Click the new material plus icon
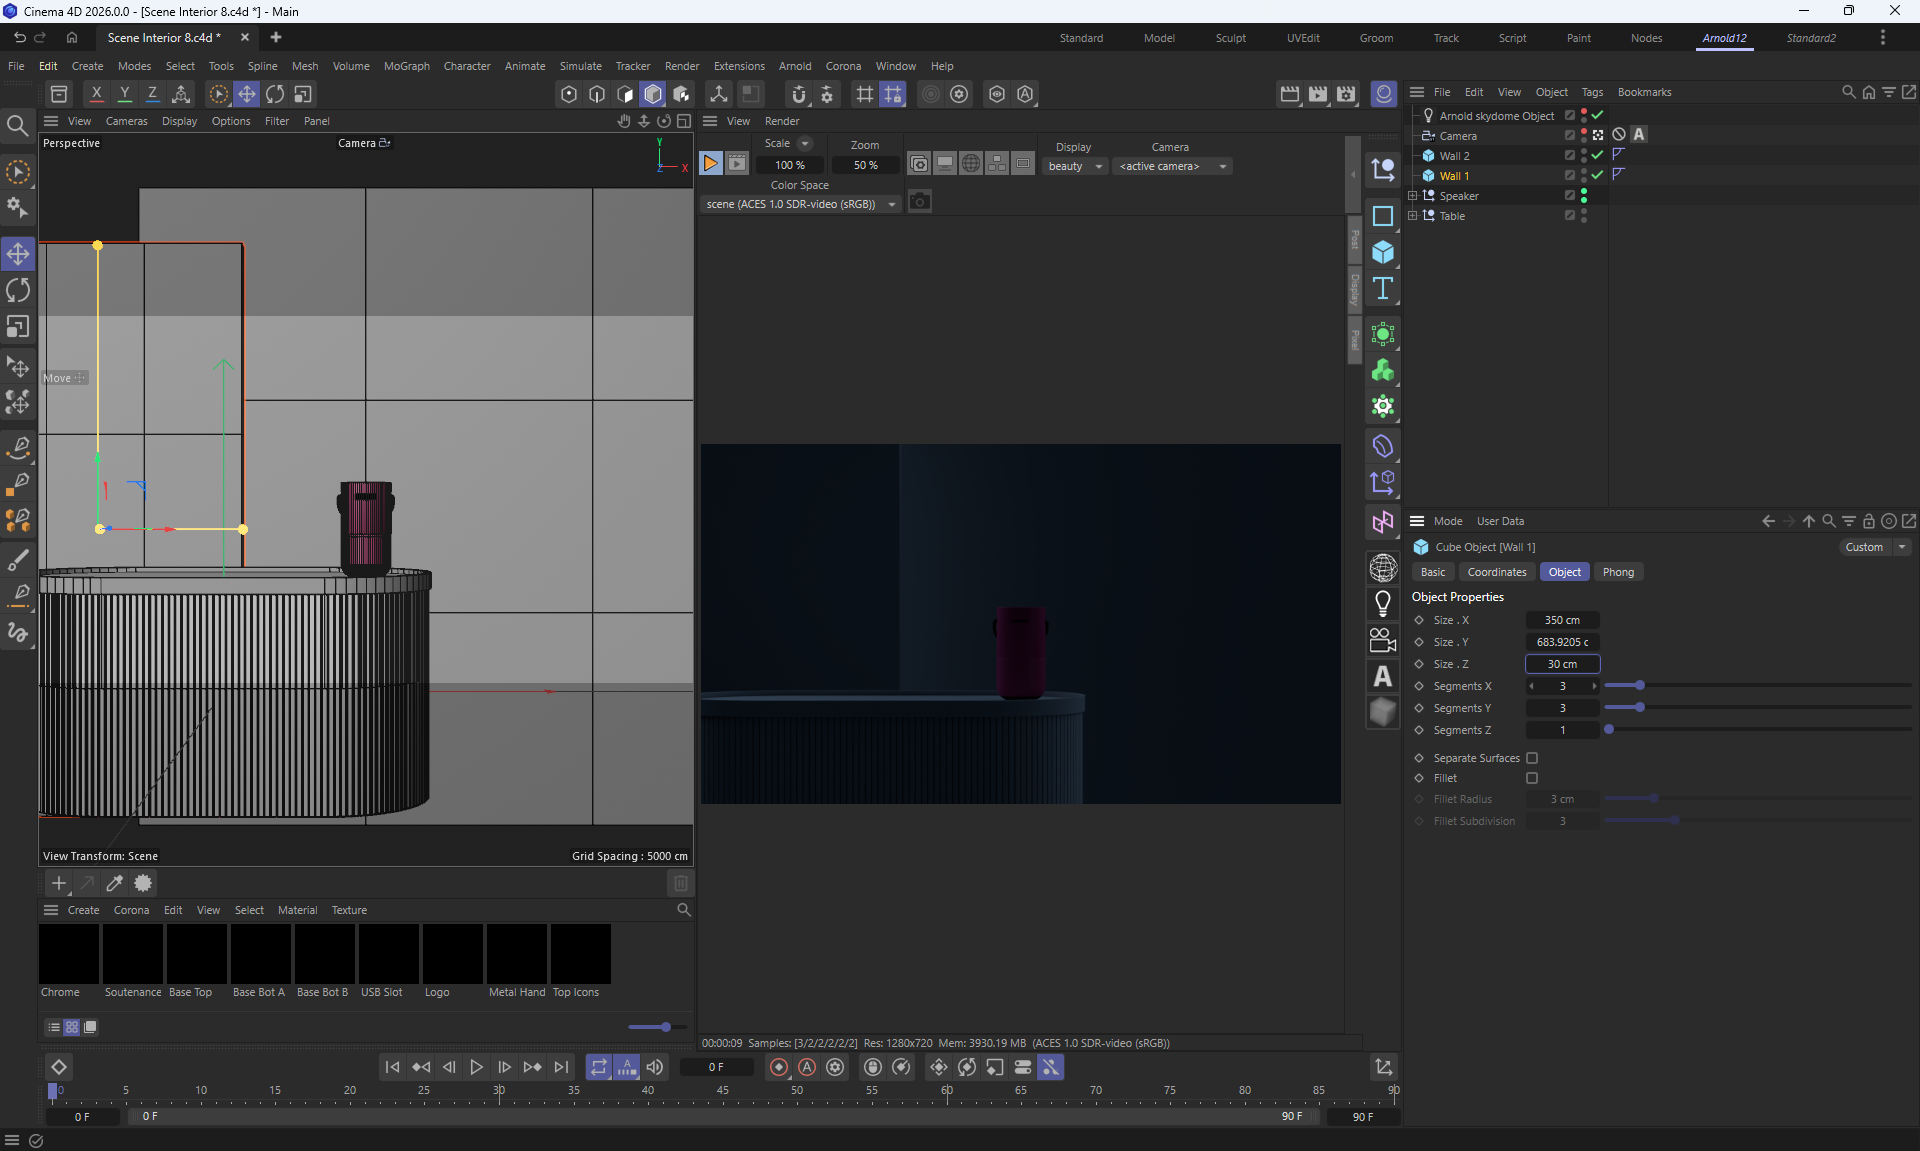The width and height of the screenshot is (1920, 1151). coord(59,883)
